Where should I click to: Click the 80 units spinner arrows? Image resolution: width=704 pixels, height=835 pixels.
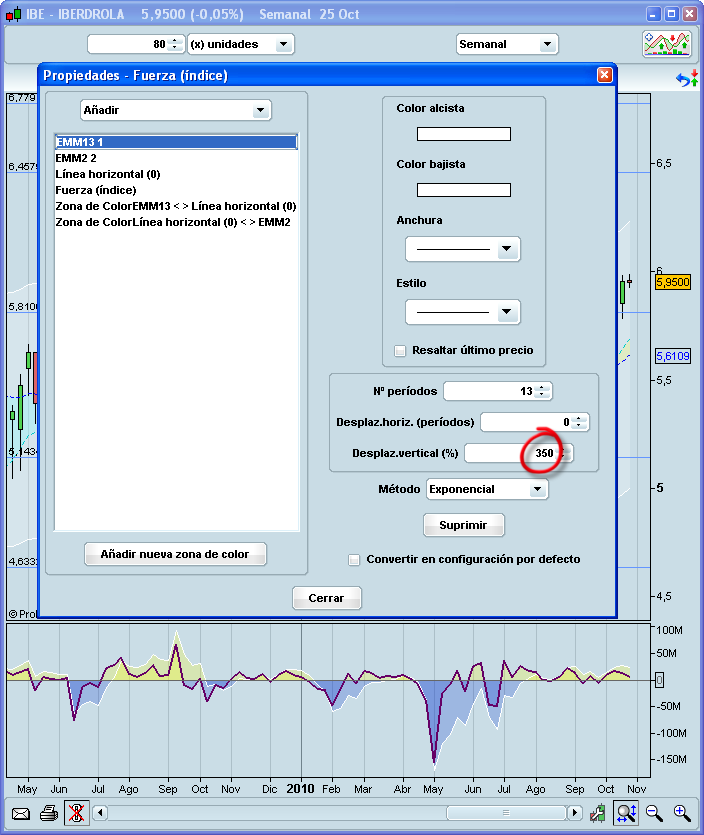click(175, 44)
